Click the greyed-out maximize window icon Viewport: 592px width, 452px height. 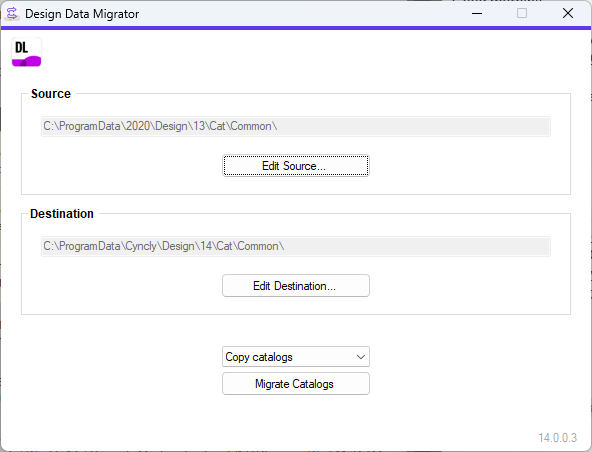tap(522, 14)
